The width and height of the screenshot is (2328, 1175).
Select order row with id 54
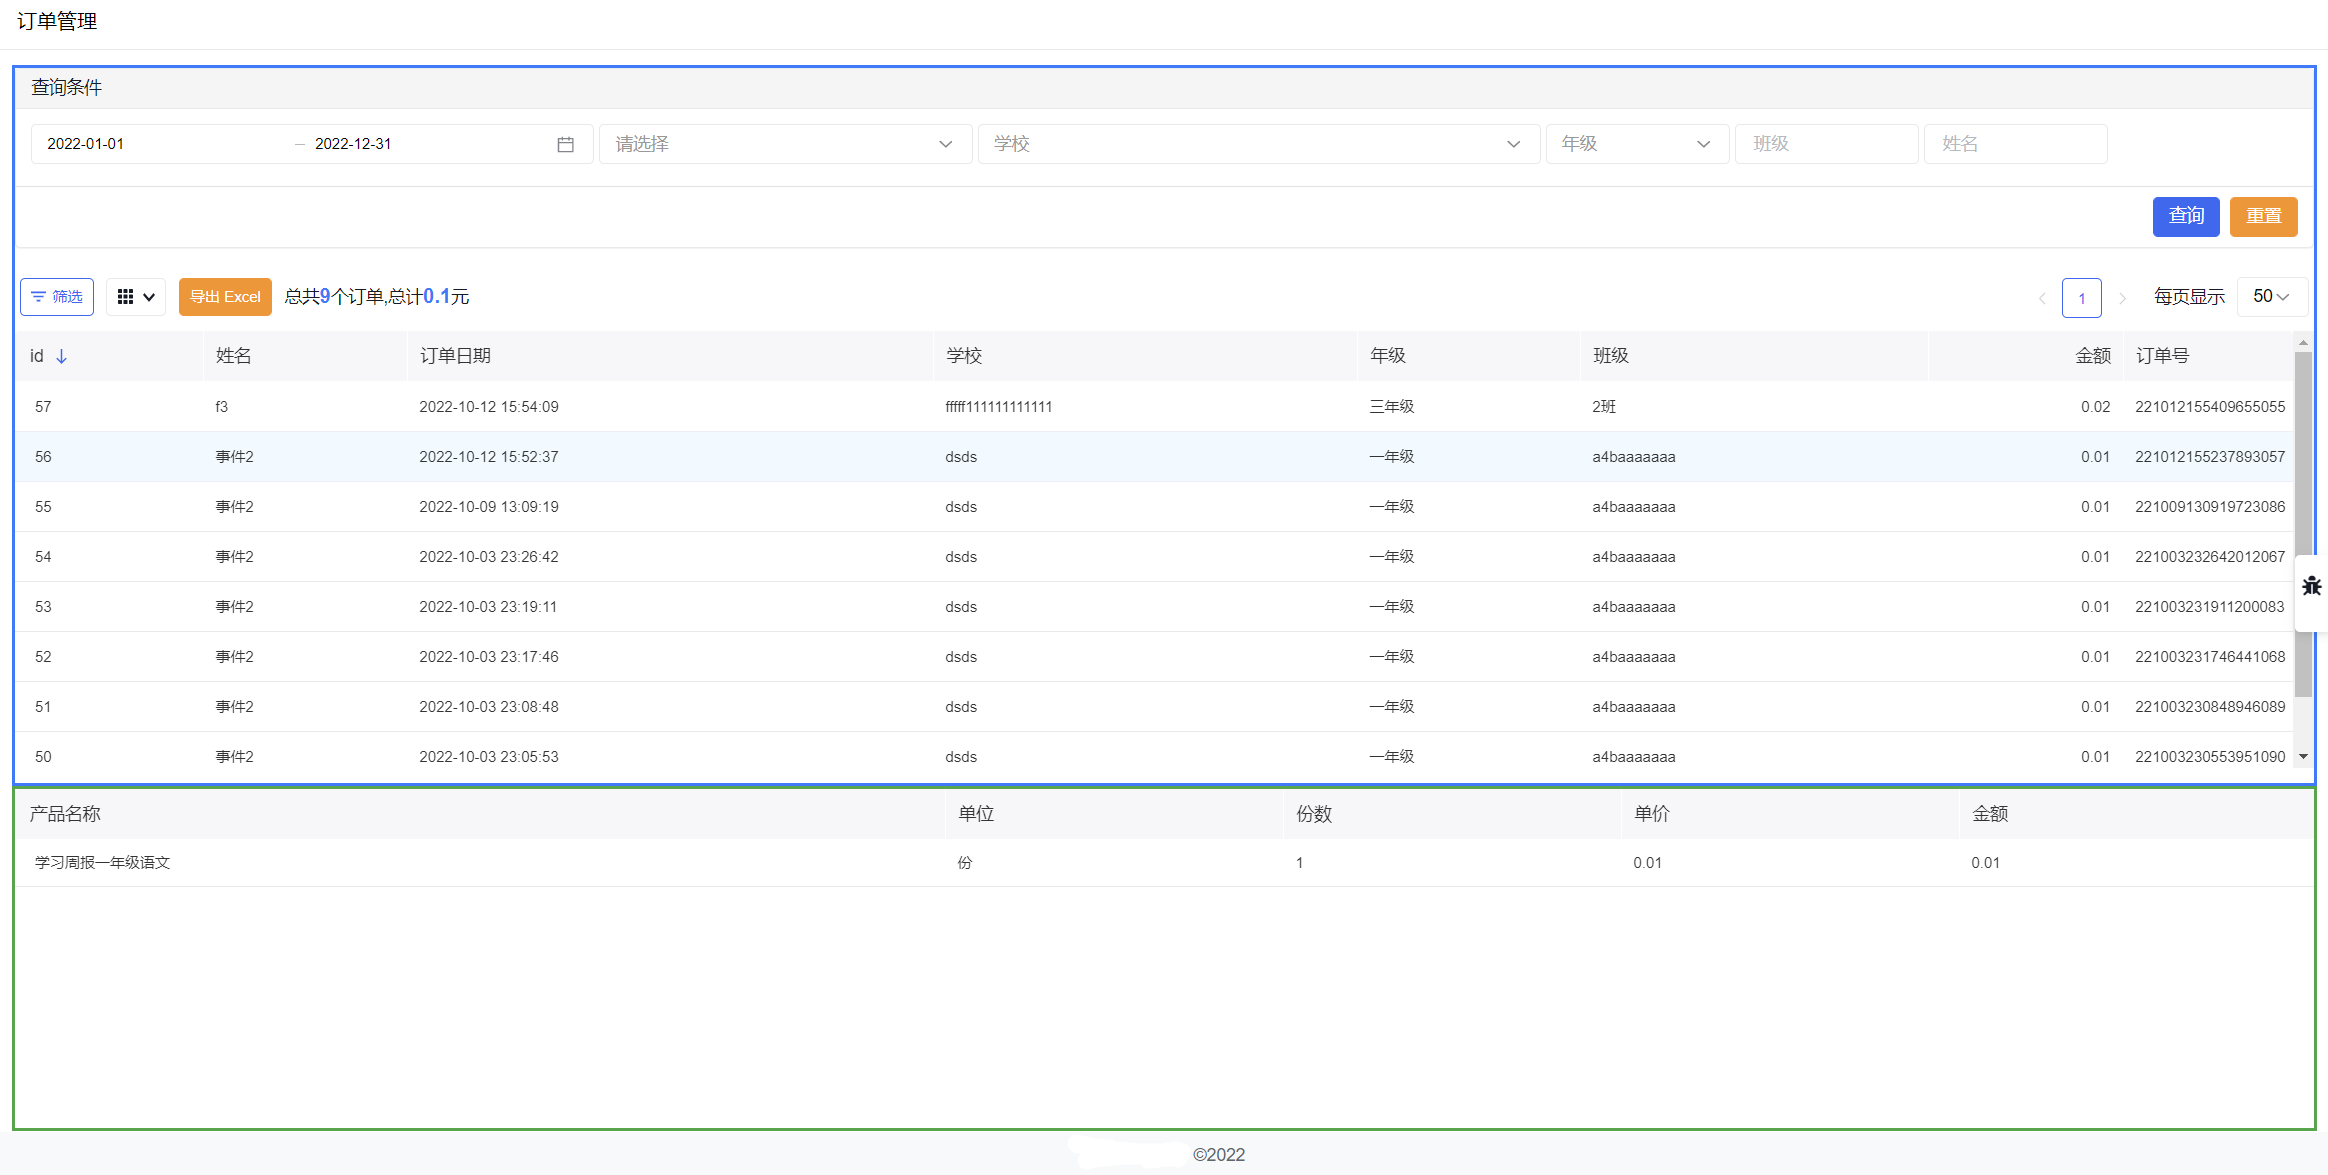[x=1154, y=557]
